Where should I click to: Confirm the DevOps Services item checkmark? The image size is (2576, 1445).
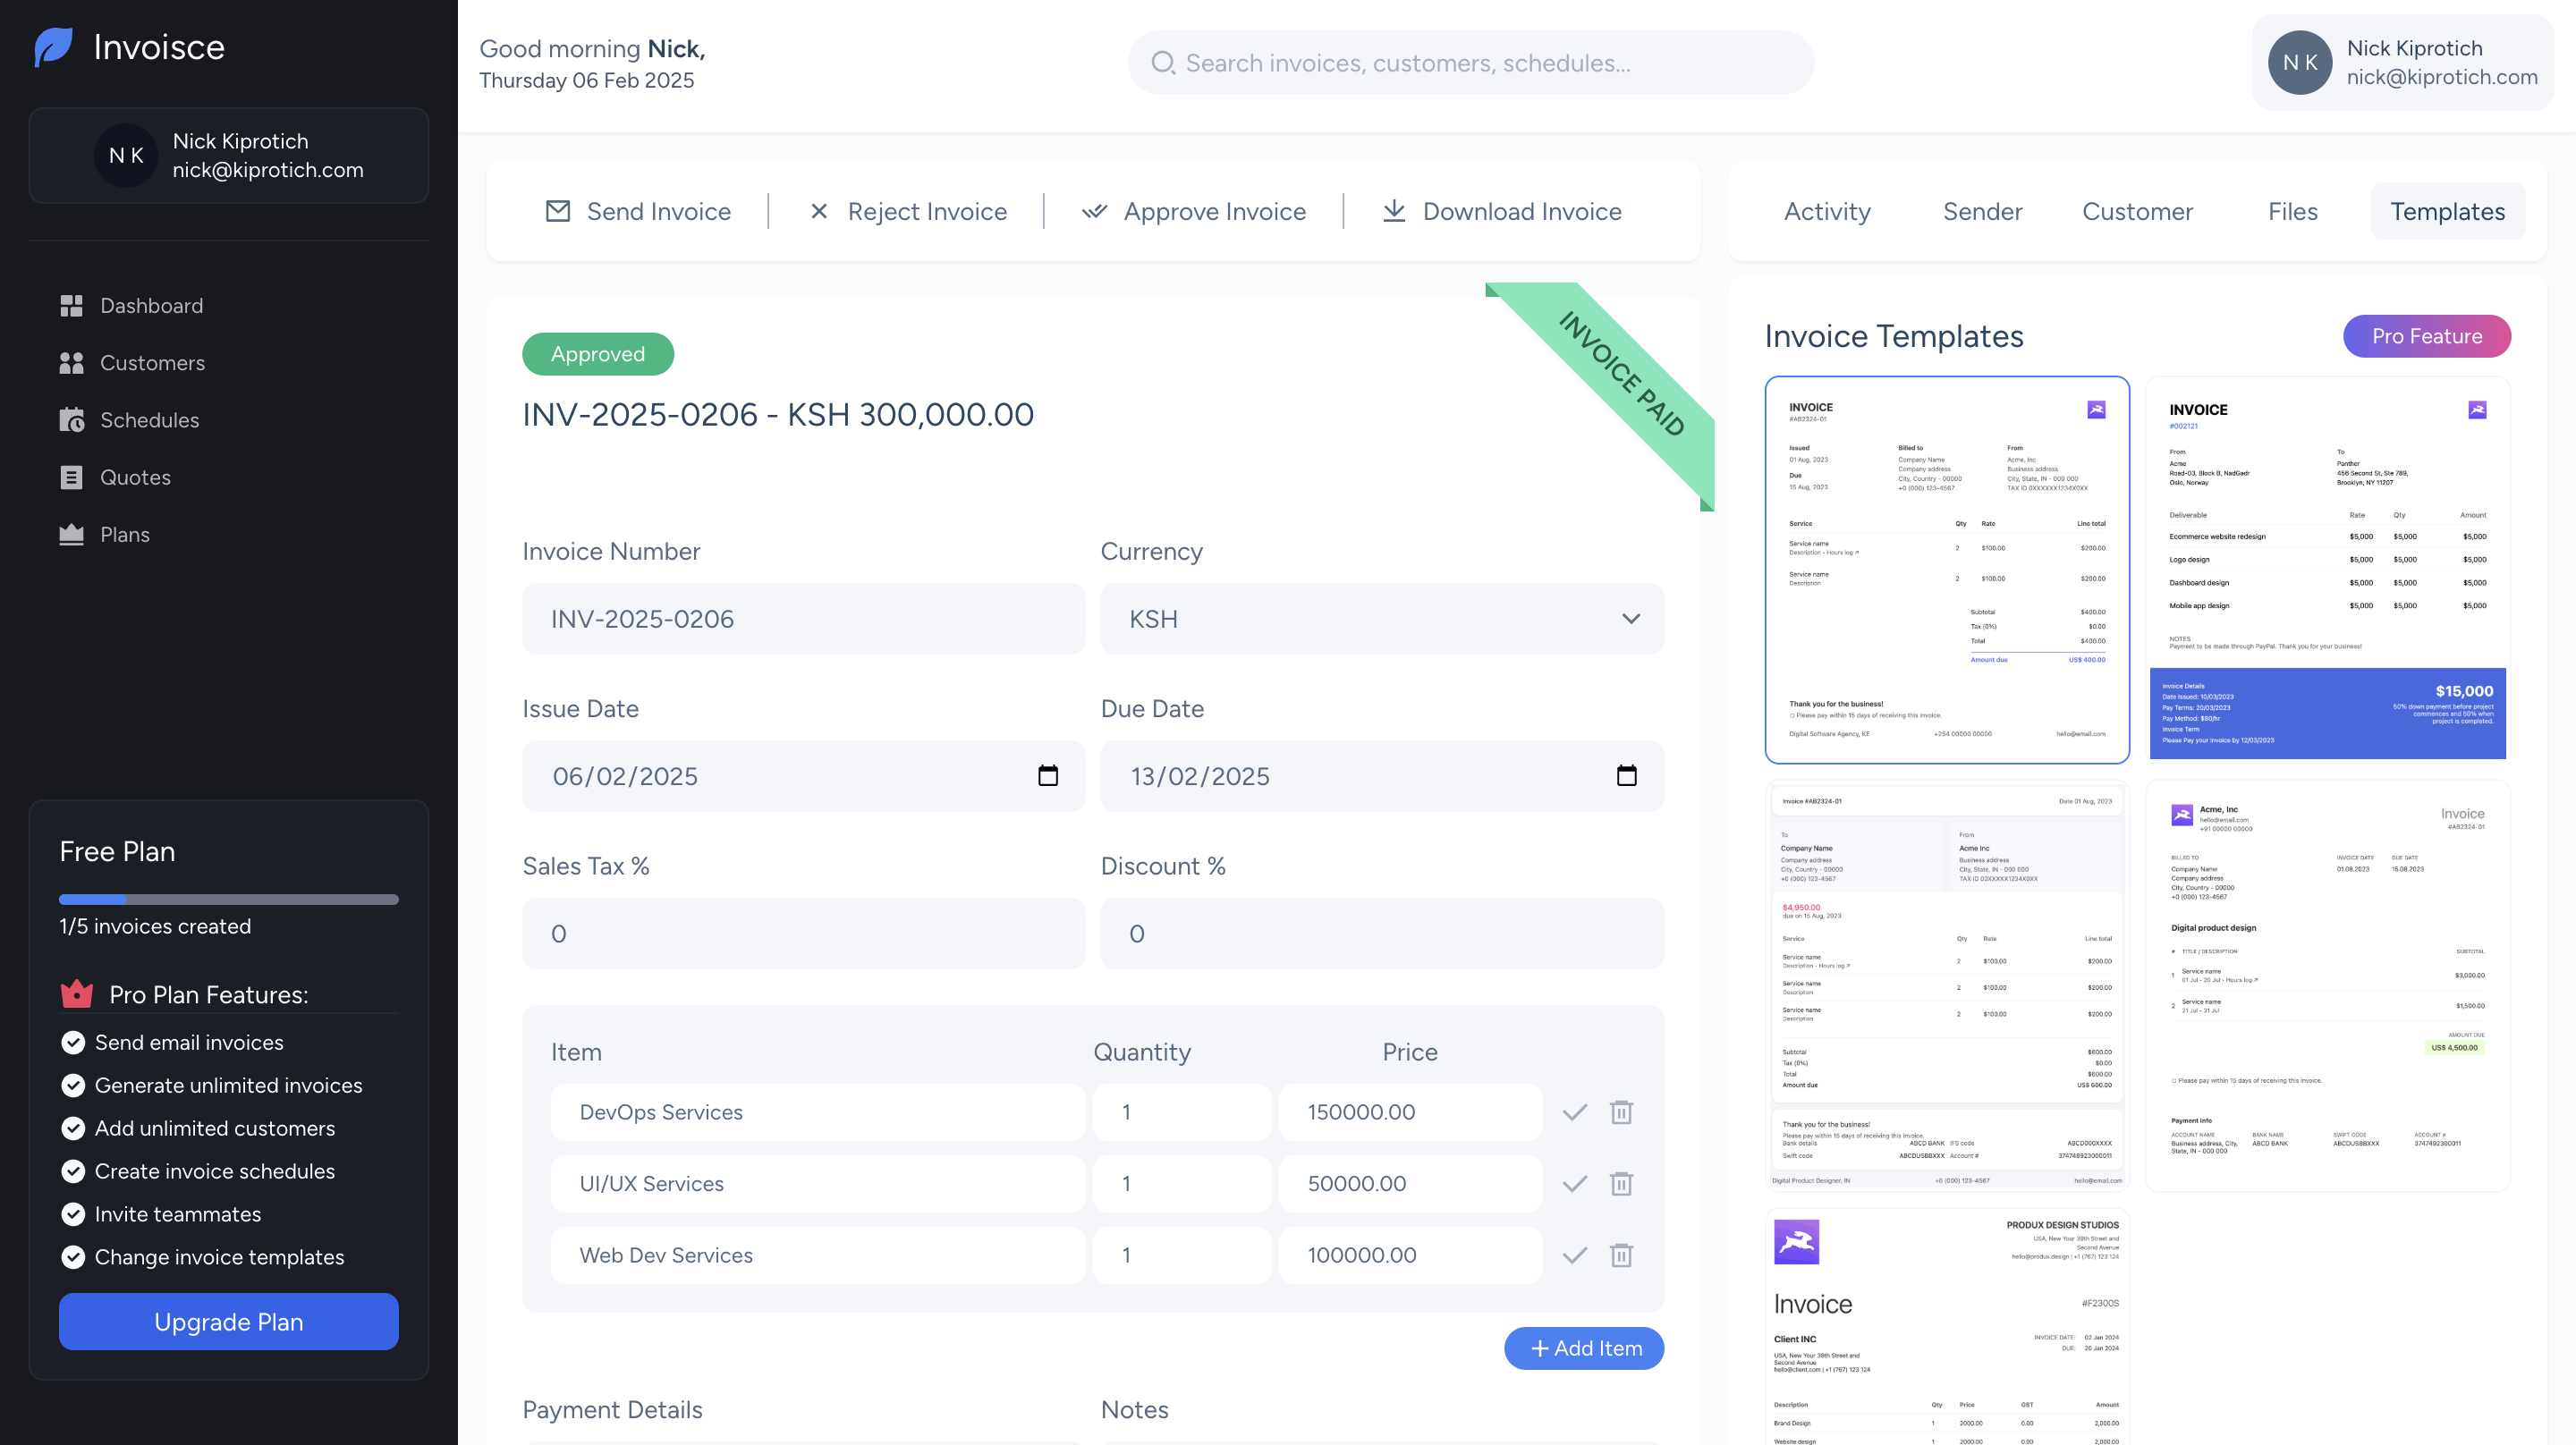[x=1575, y=1112]
